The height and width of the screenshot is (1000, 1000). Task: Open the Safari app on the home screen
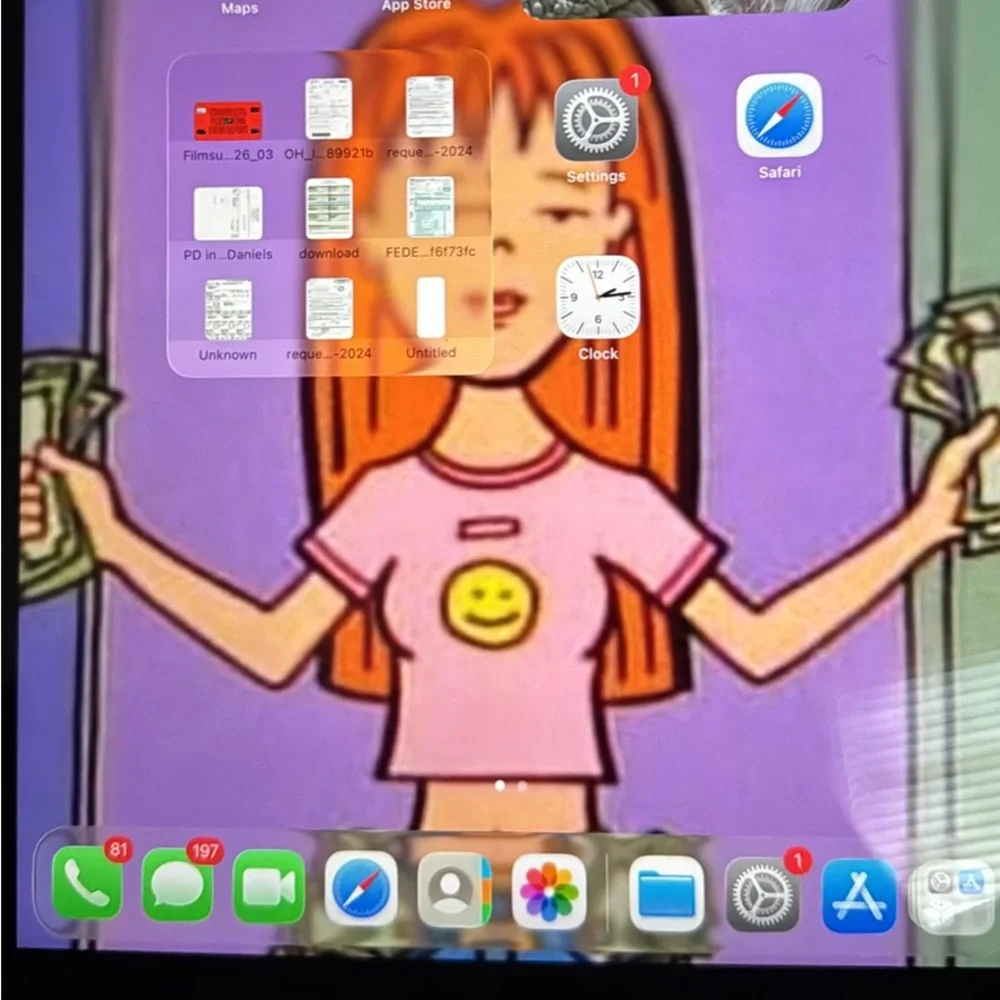tap(779, 115)
